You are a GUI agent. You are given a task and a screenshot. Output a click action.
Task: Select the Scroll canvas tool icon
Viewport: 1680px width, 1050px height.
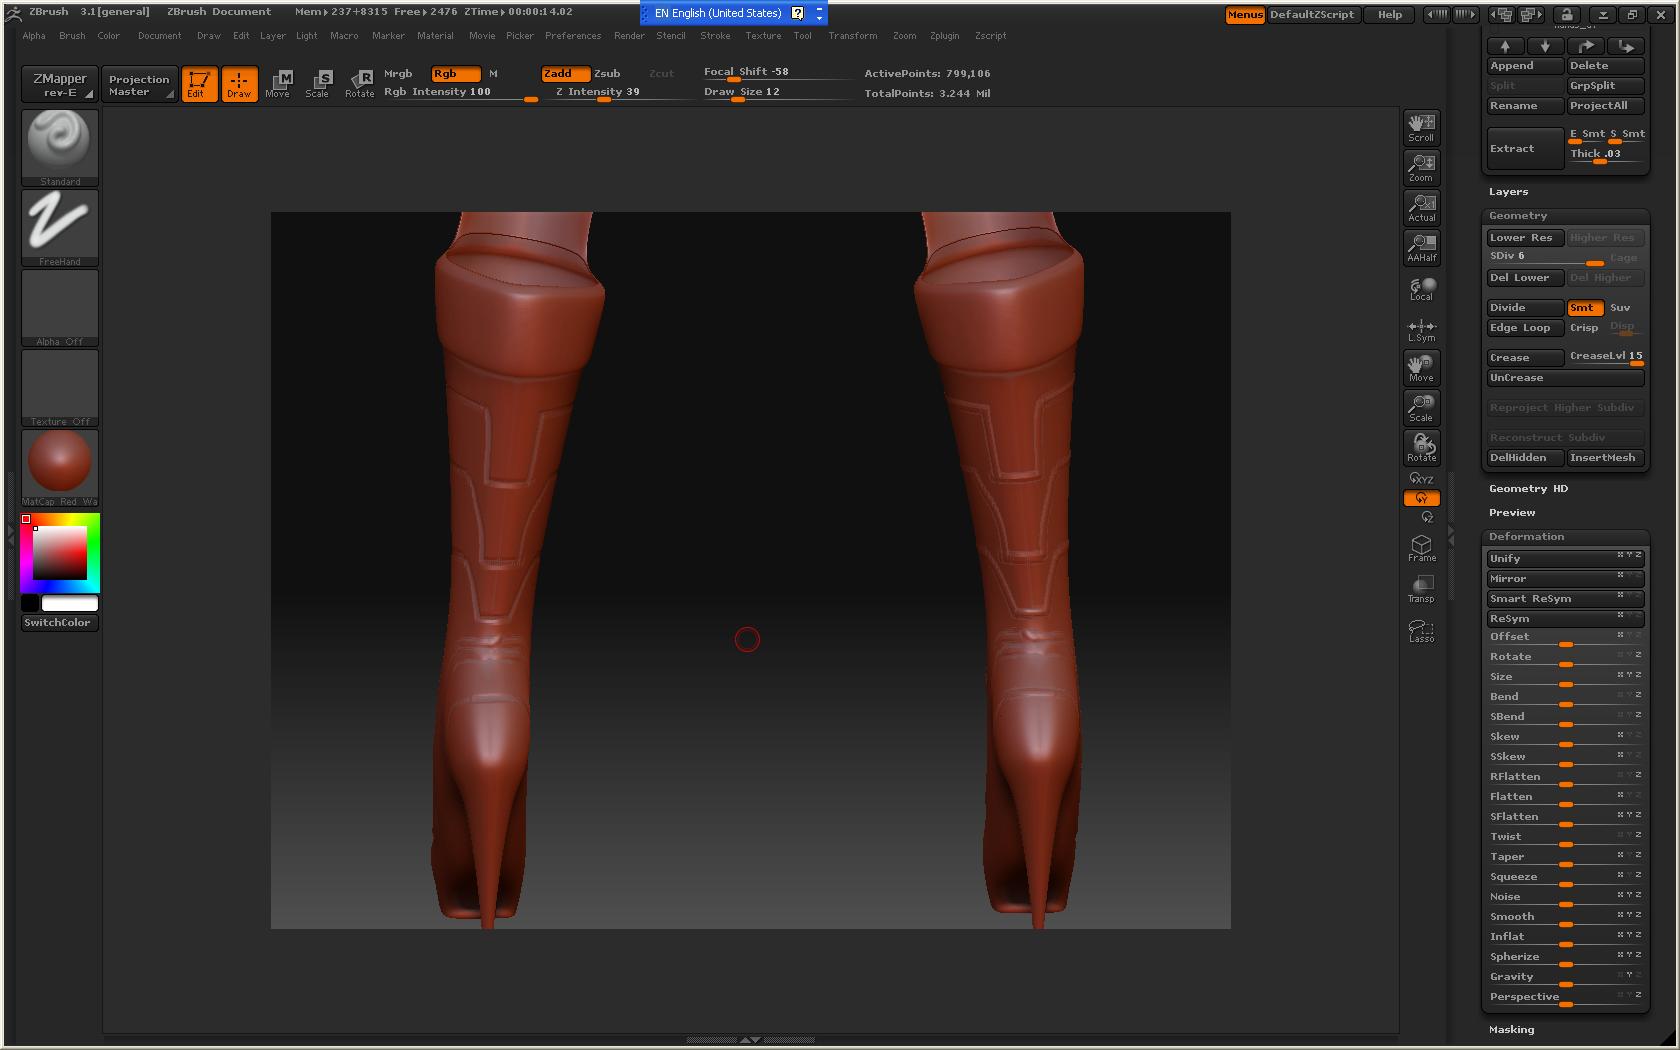tap(1421, 127)
